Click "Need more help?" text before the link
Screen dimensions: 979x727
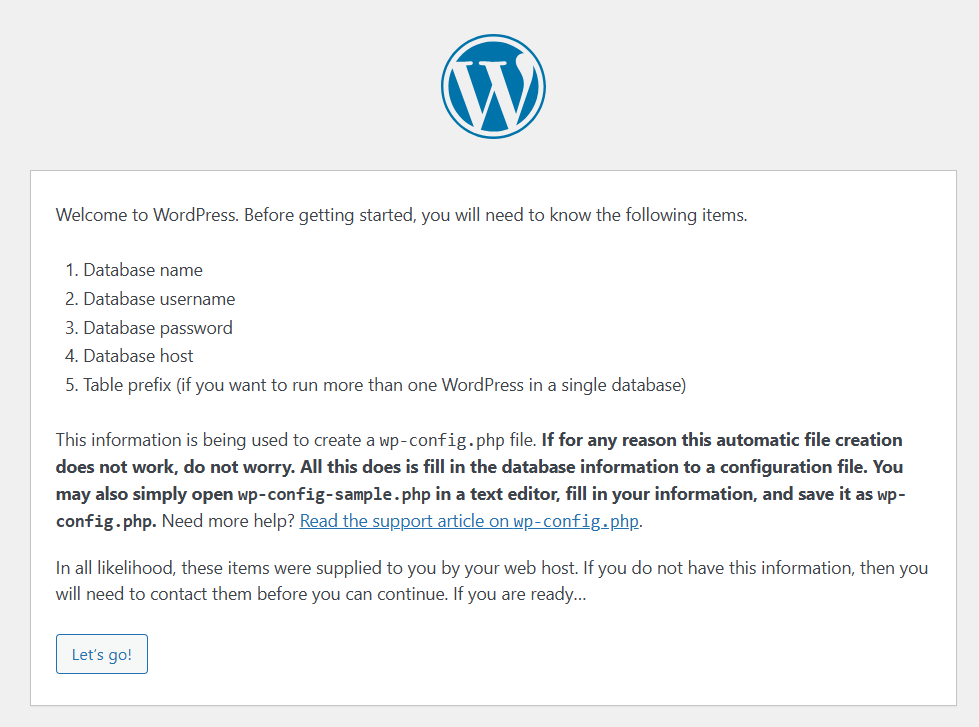click(x=228, y=521)
